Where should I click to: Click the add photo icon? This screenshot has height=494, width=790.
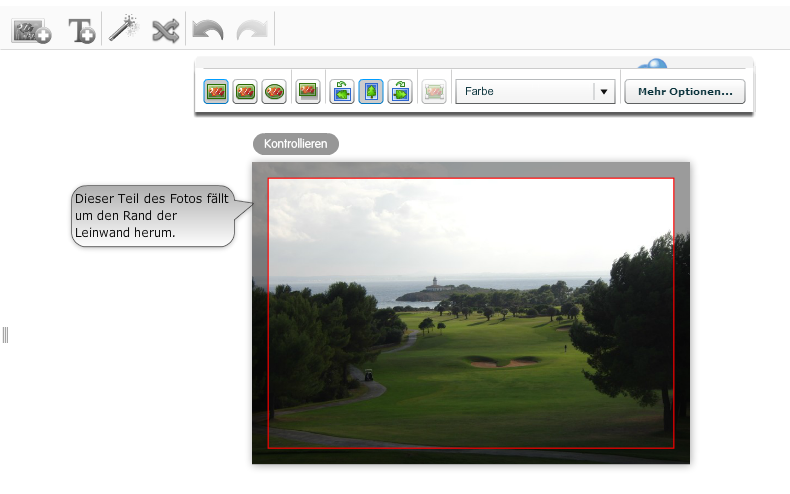pos(31,31)
